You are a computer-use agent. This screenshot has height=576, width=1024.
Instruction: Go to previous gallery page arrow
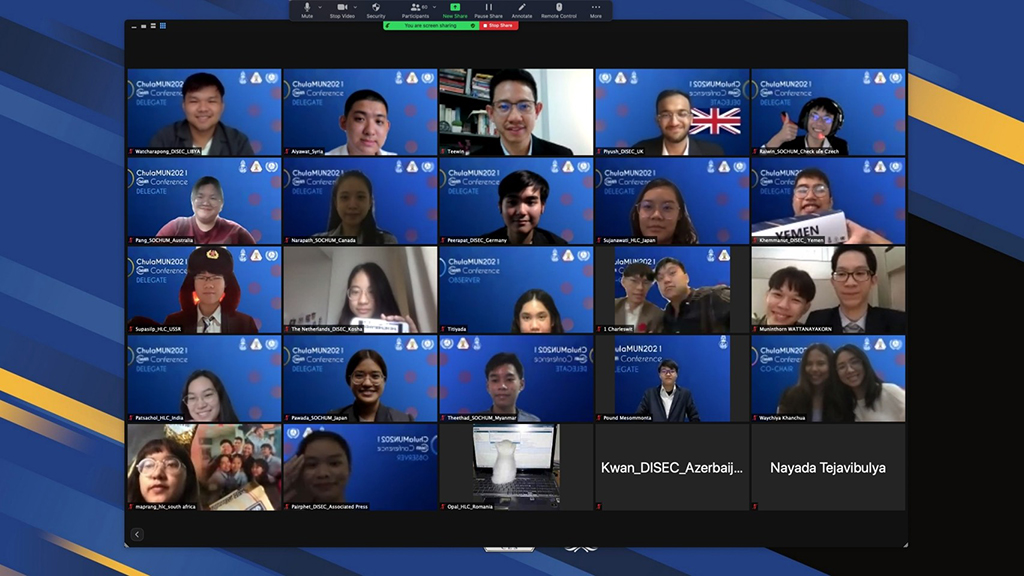pyautogui.click(x=137, y=535)
